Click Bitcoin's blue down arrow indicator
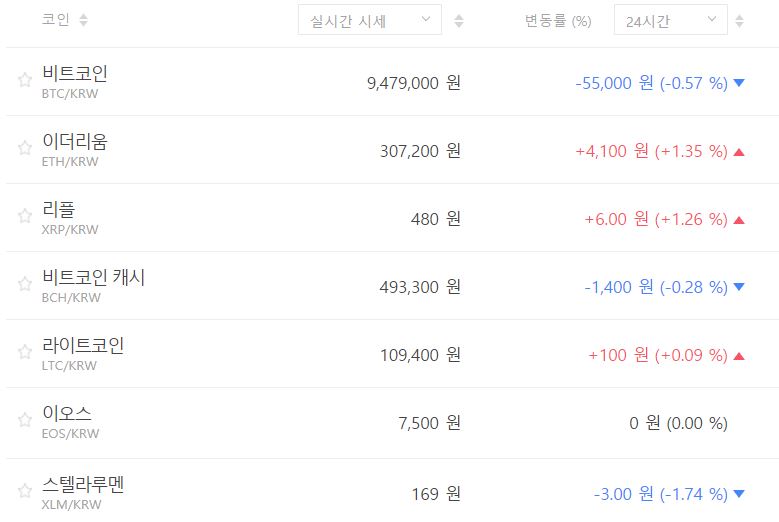The width and height of the screenshot is (779, 522). [739, 83]
